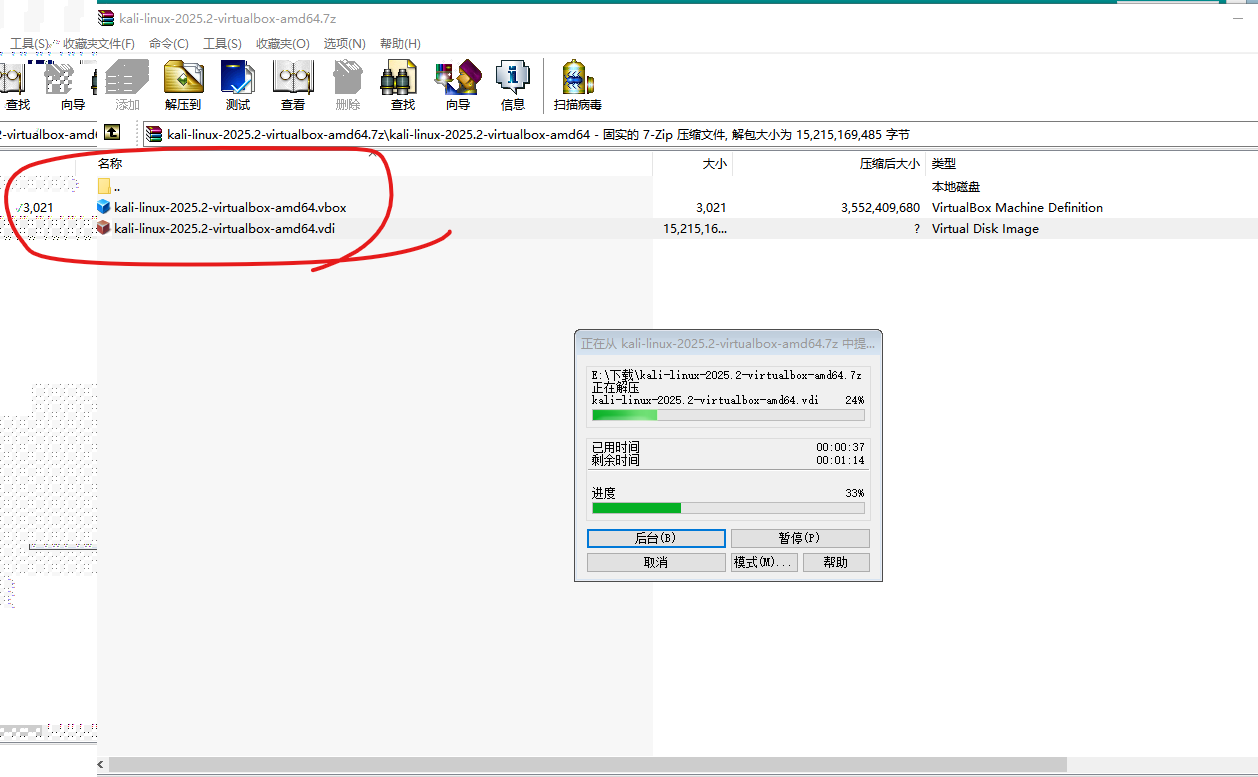The height and width of the screenshot is (777, 1258).
Task: Click the 取消 cancel button
Action: [x=656, y=562]
